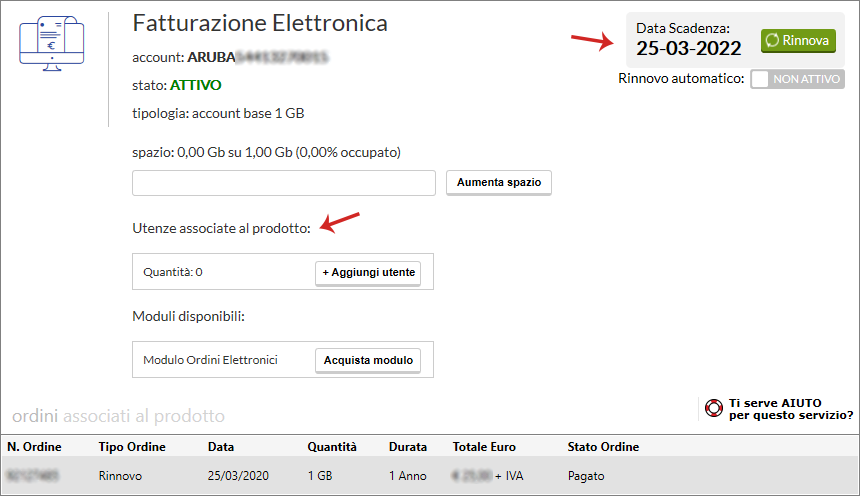
Task: Open the Ti serve AIUTO help link
Action: click(790, 408)
